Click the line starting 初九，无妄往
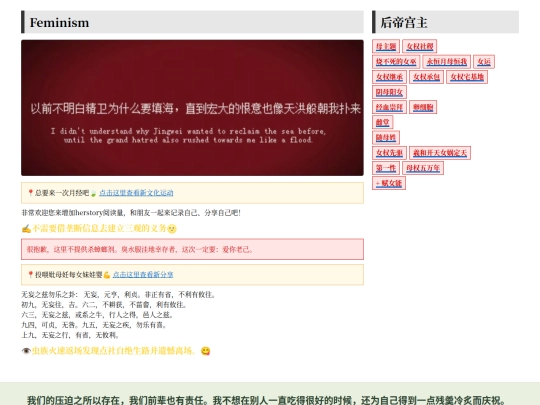The height and width of the screenshot is (405, 540). (104, 305)
